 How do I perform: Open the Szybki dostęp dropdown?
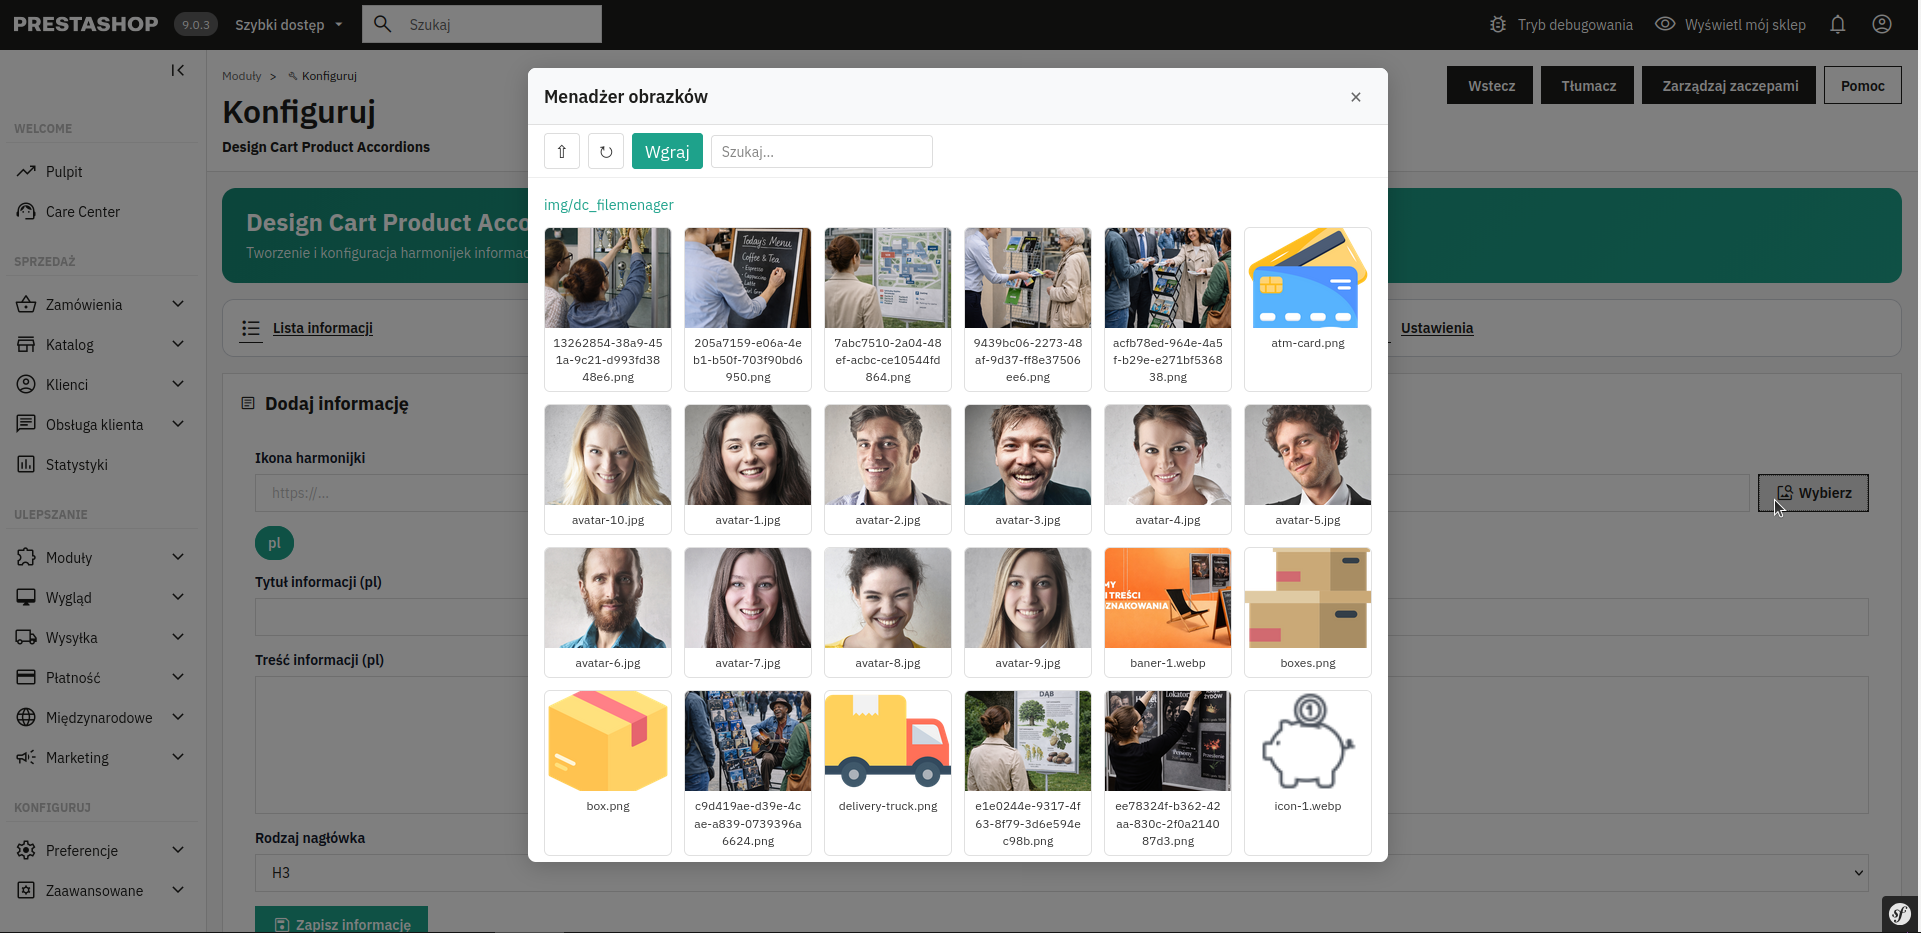tap(289, 25)
